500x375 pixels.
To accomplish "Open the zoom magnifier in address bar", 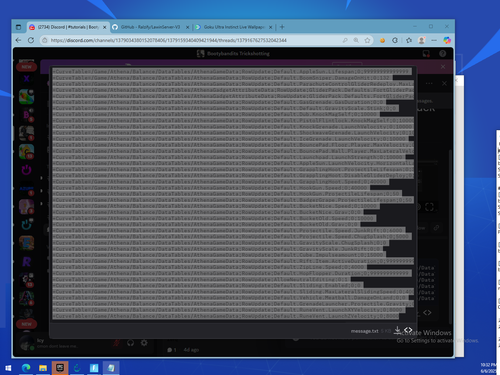I will point(356,40).
